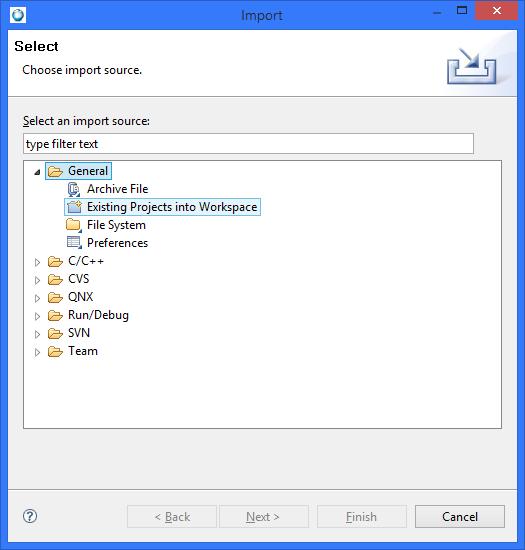Expand the Run/Debug category
This screenshot has height=550, width=525.
point(37,316)
